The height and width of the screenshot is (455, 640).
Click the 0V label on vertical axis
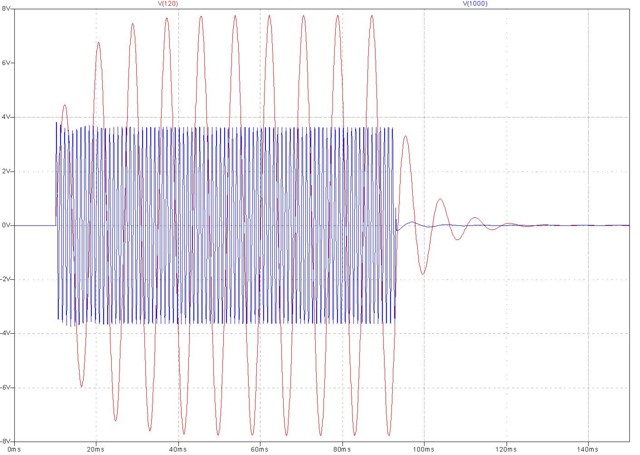6,226
